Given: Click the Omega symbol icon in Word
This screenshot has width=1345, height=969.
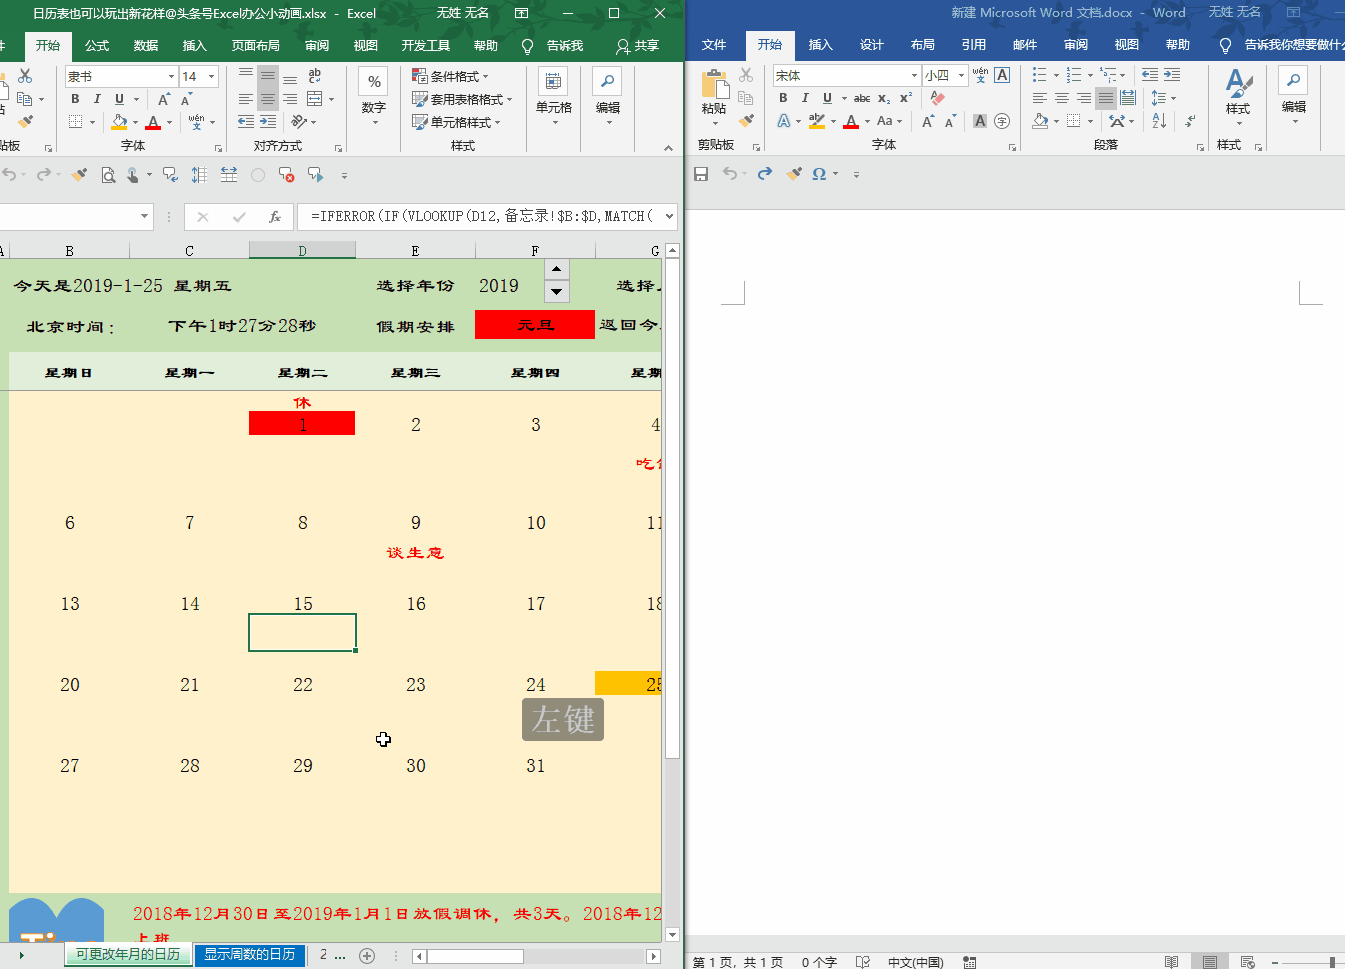Looking at the screenshot, I should (x=819, y=174).
